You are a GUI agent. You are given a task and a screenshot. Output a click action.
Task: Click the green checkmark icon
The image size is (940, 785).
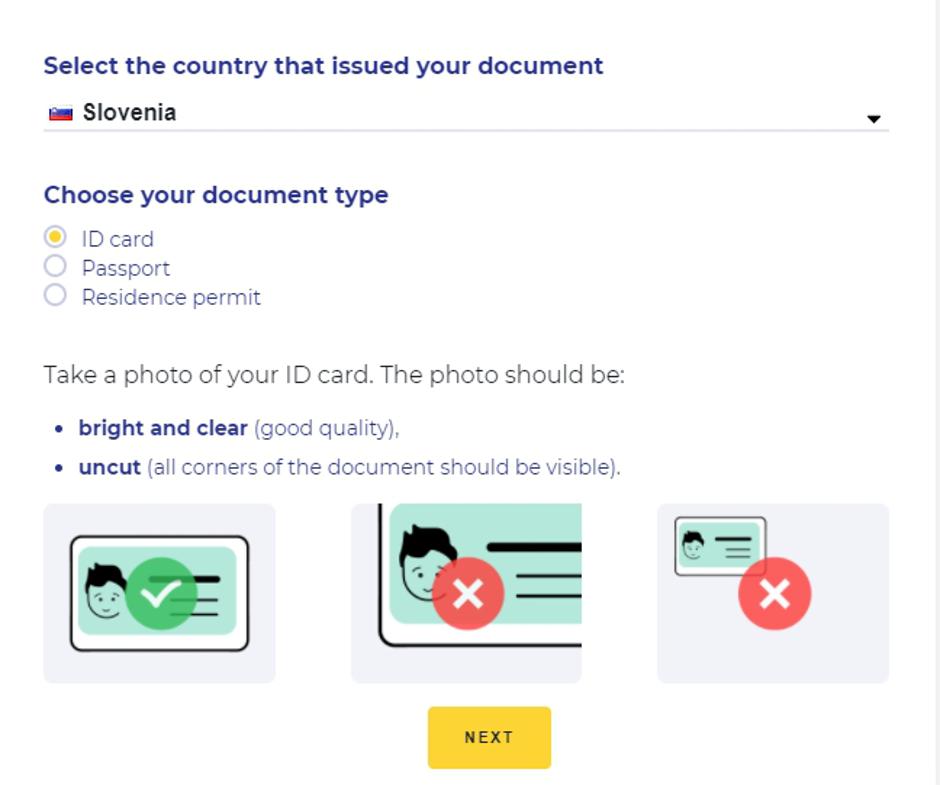(x=160, y=594)
